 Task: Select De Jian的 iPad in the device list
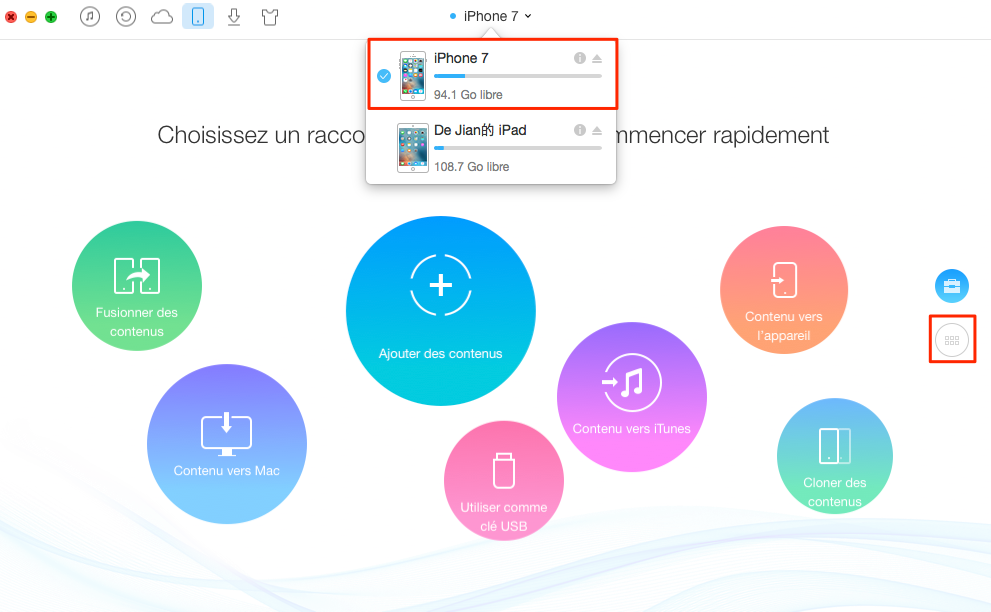coord(492,148)
